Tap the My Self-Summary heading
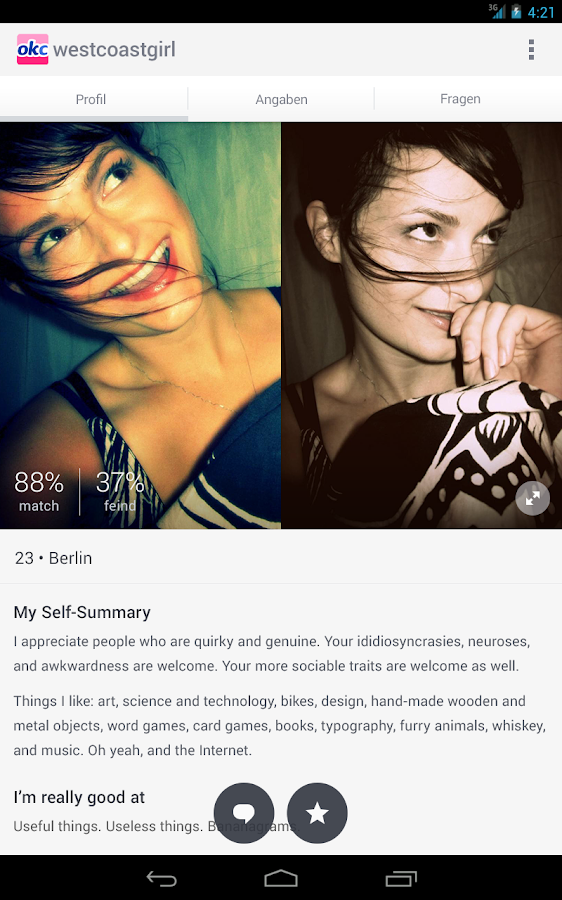This screenshot has width=562, height=900. [x=82, y=612]
